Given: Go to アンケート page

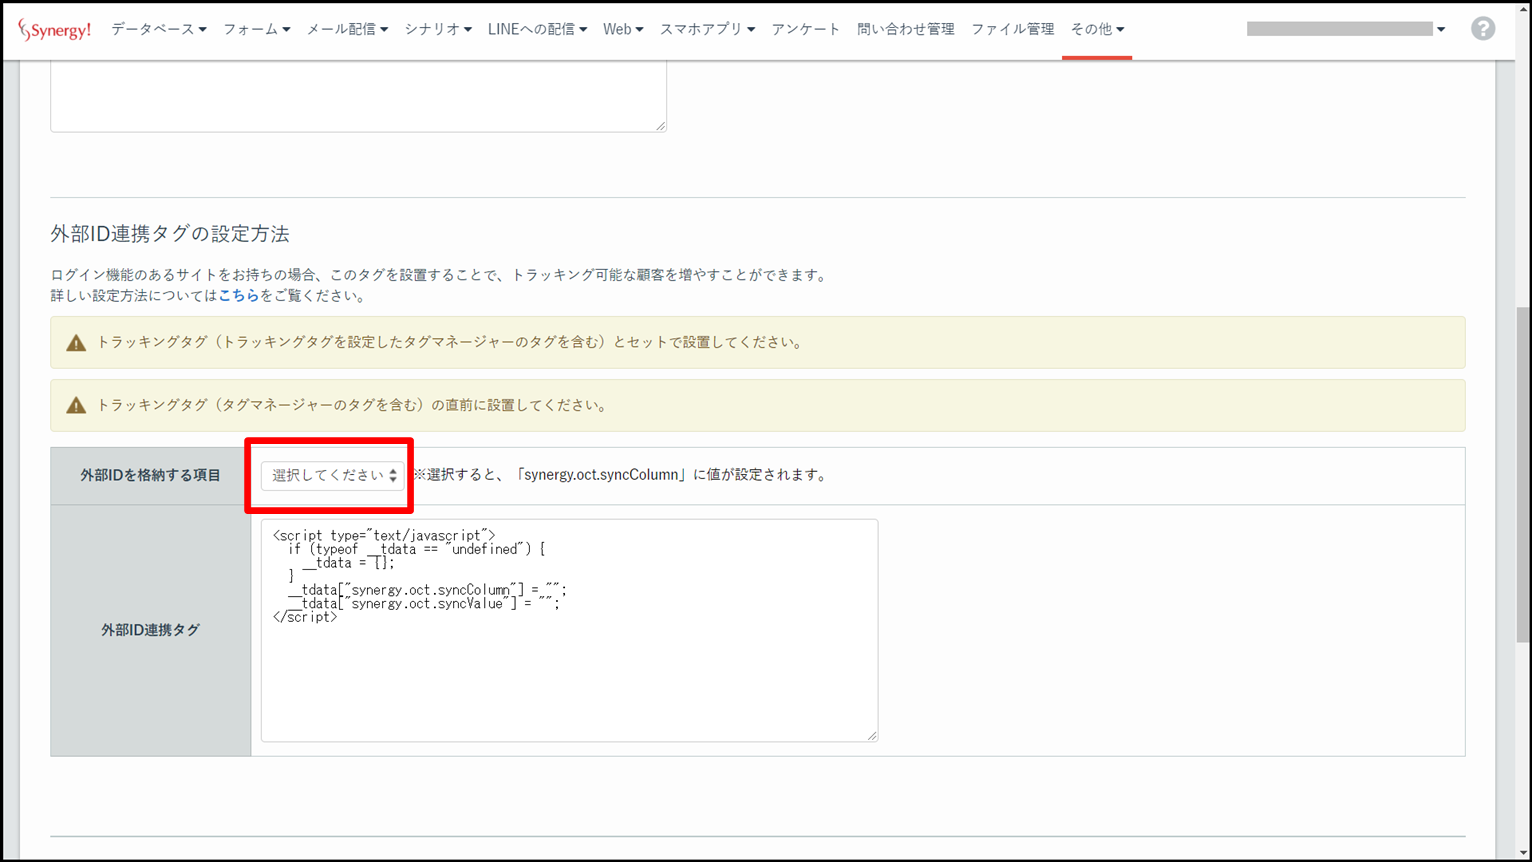Looking at the screenshot, I should coord(805,30).
